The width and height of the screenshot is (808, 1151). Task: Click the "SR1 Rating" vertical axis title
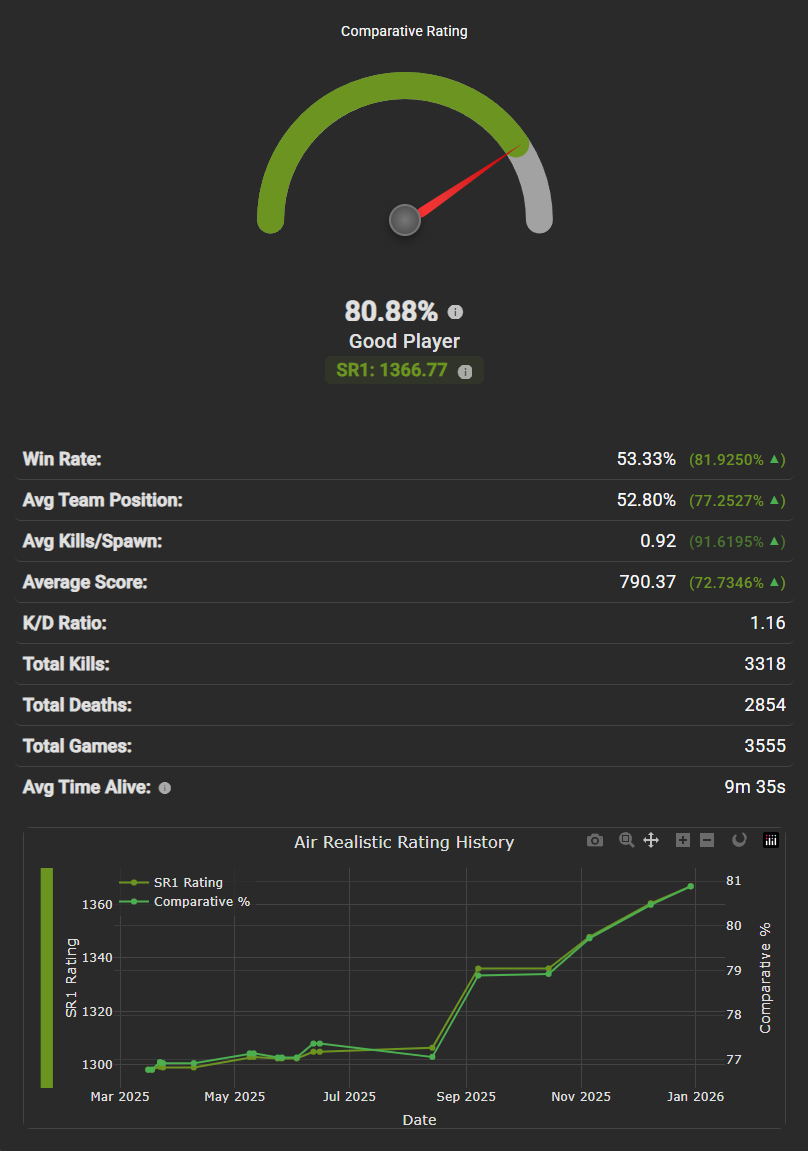coord(71,978)
